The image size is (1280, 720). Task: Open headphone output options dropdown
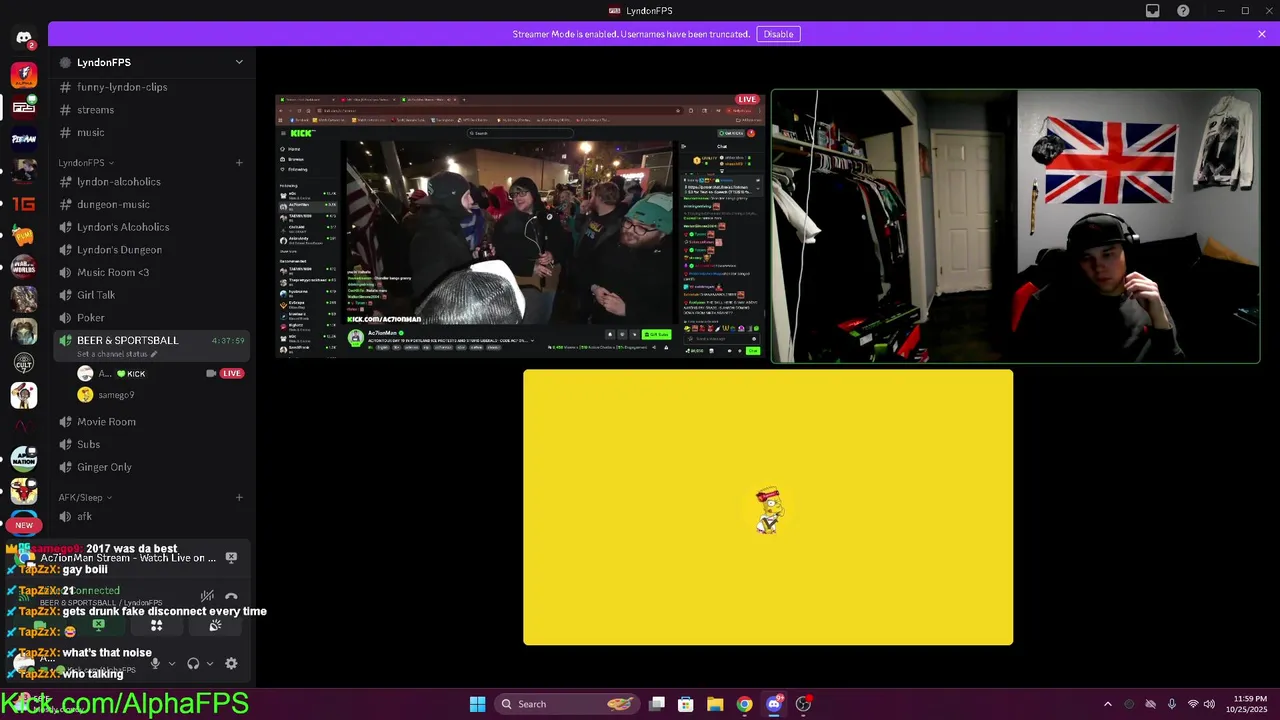[209, 663]
